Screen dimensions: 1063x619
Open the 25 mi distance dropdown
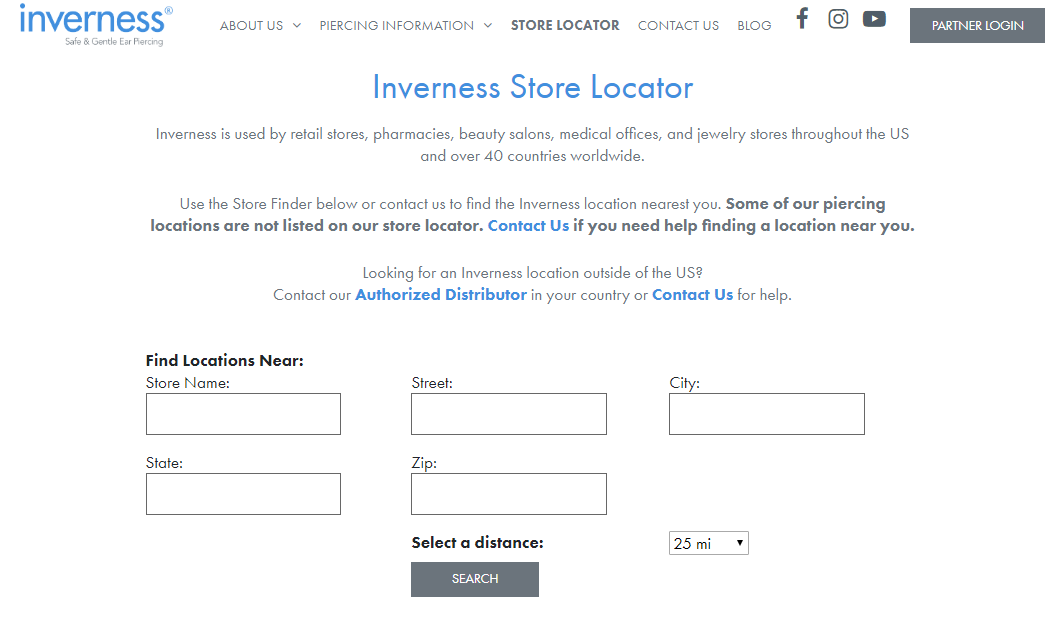point(708,543)
